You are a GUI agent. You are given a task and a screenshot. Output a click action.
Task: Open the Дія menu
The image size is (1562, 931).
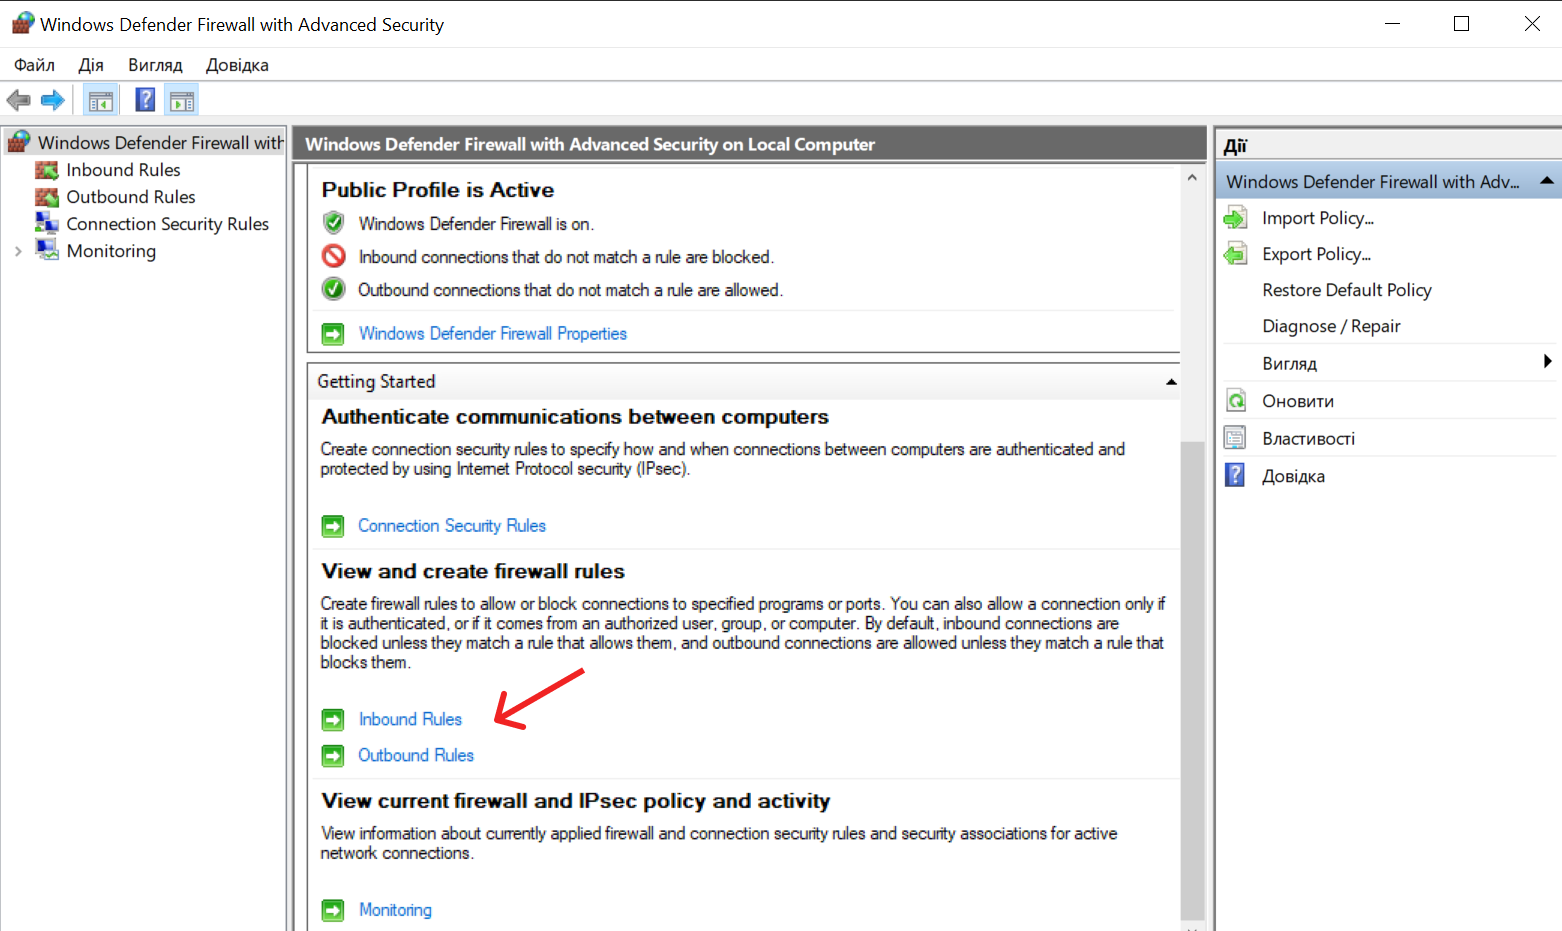pyautogui.click(x=91, y=65)
